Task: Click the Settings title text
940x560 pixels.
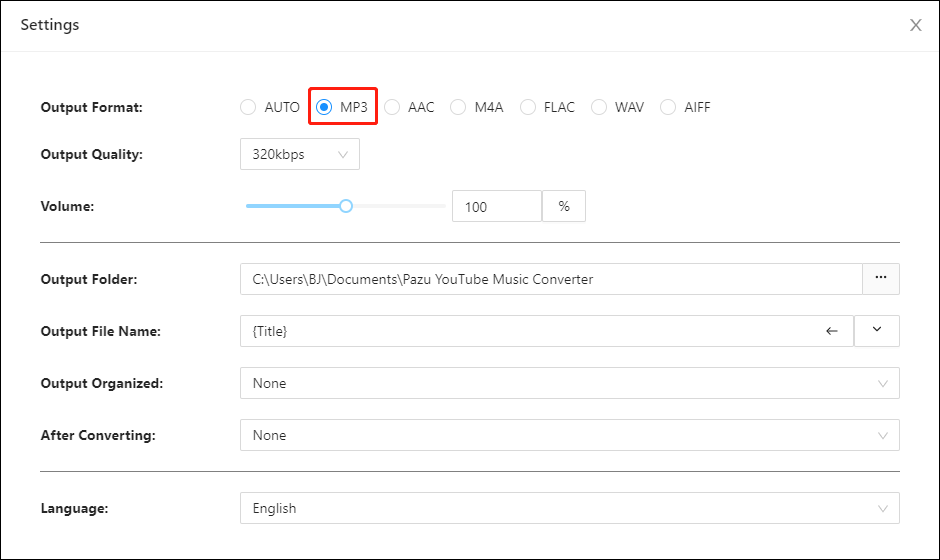Action: (x=50, y=25)
